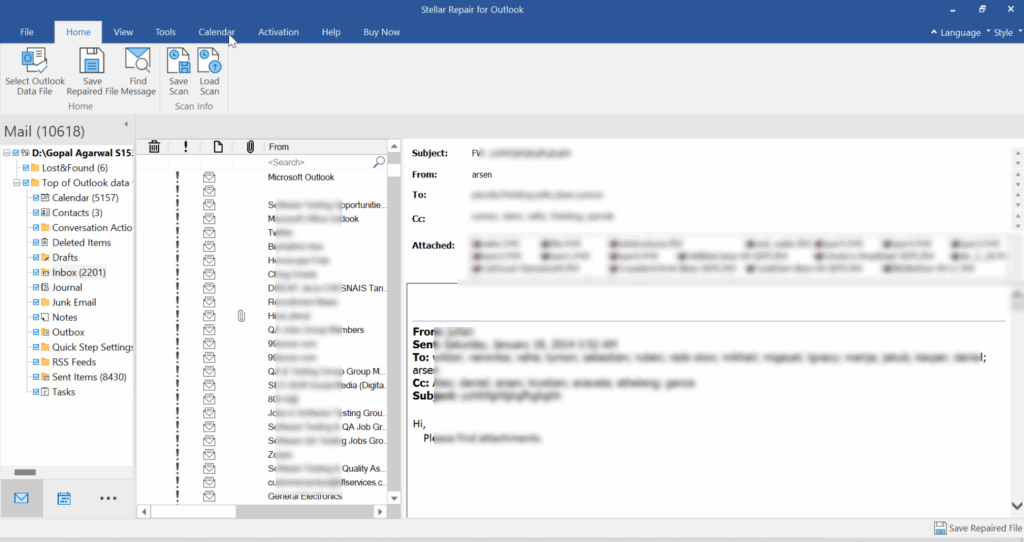
Task: Open the Help tab
Action: 331,32
